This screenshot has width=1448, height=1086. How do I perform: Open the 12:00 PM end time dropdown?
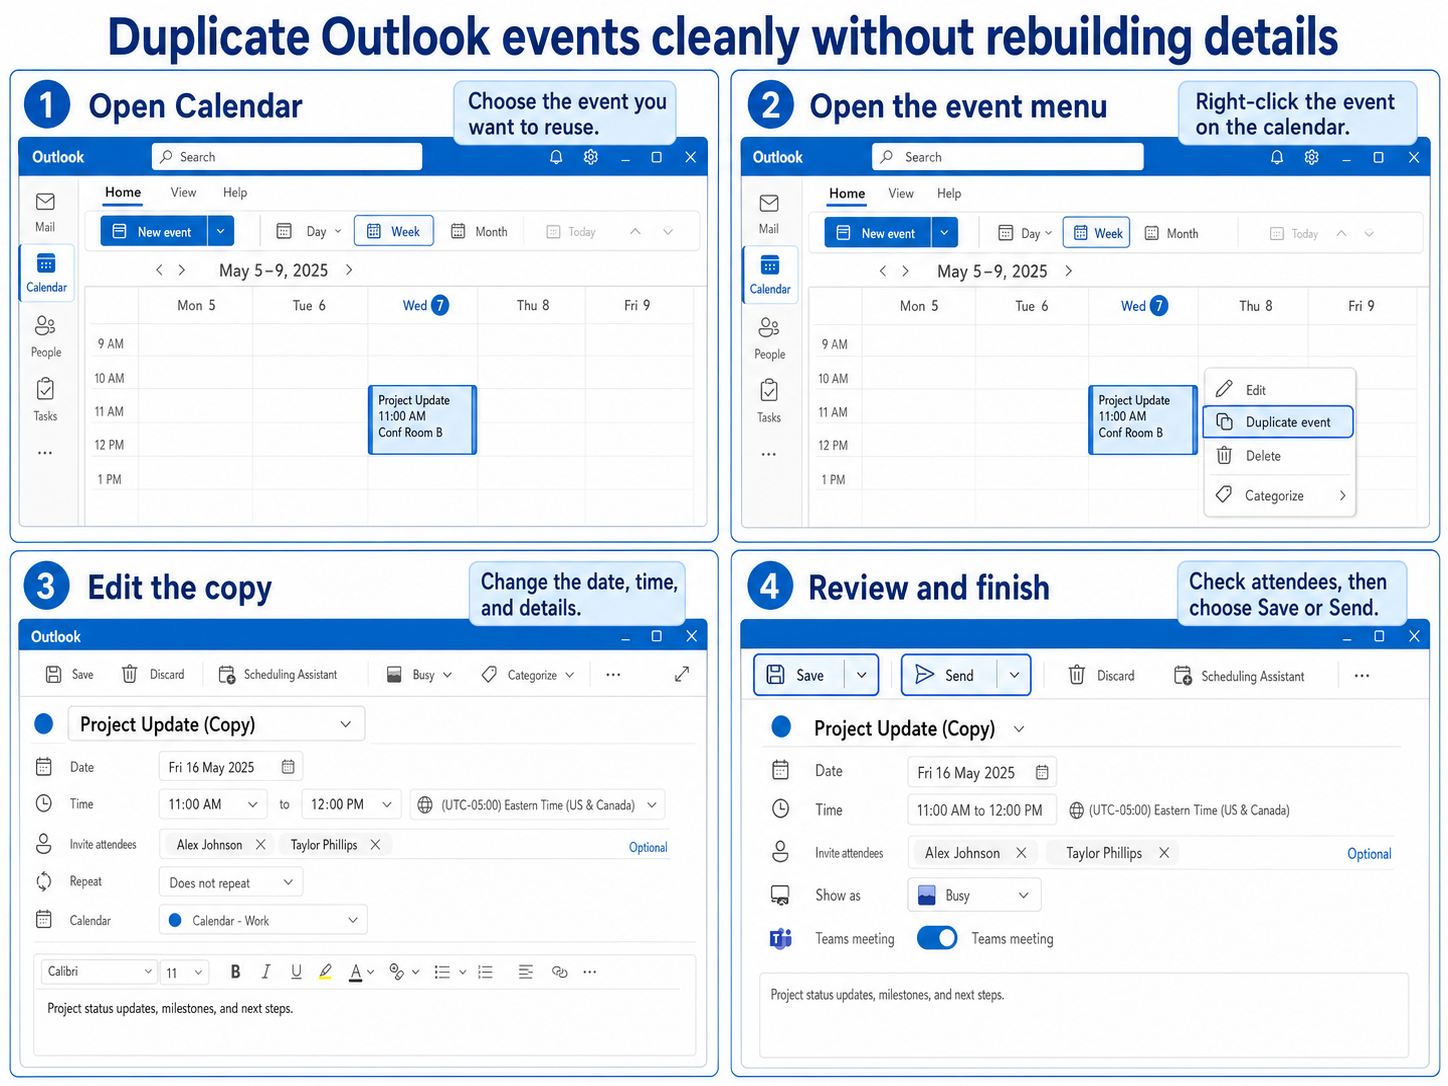(352, 804)
